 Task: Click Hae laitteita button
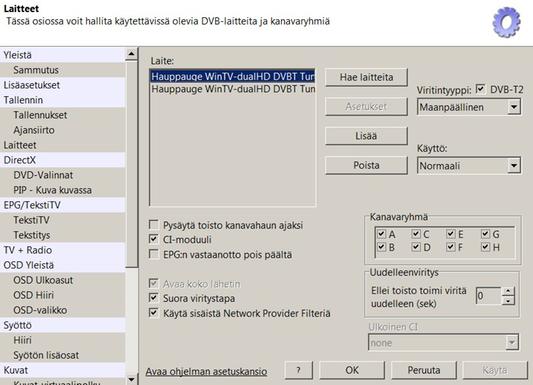coord(366,77)
